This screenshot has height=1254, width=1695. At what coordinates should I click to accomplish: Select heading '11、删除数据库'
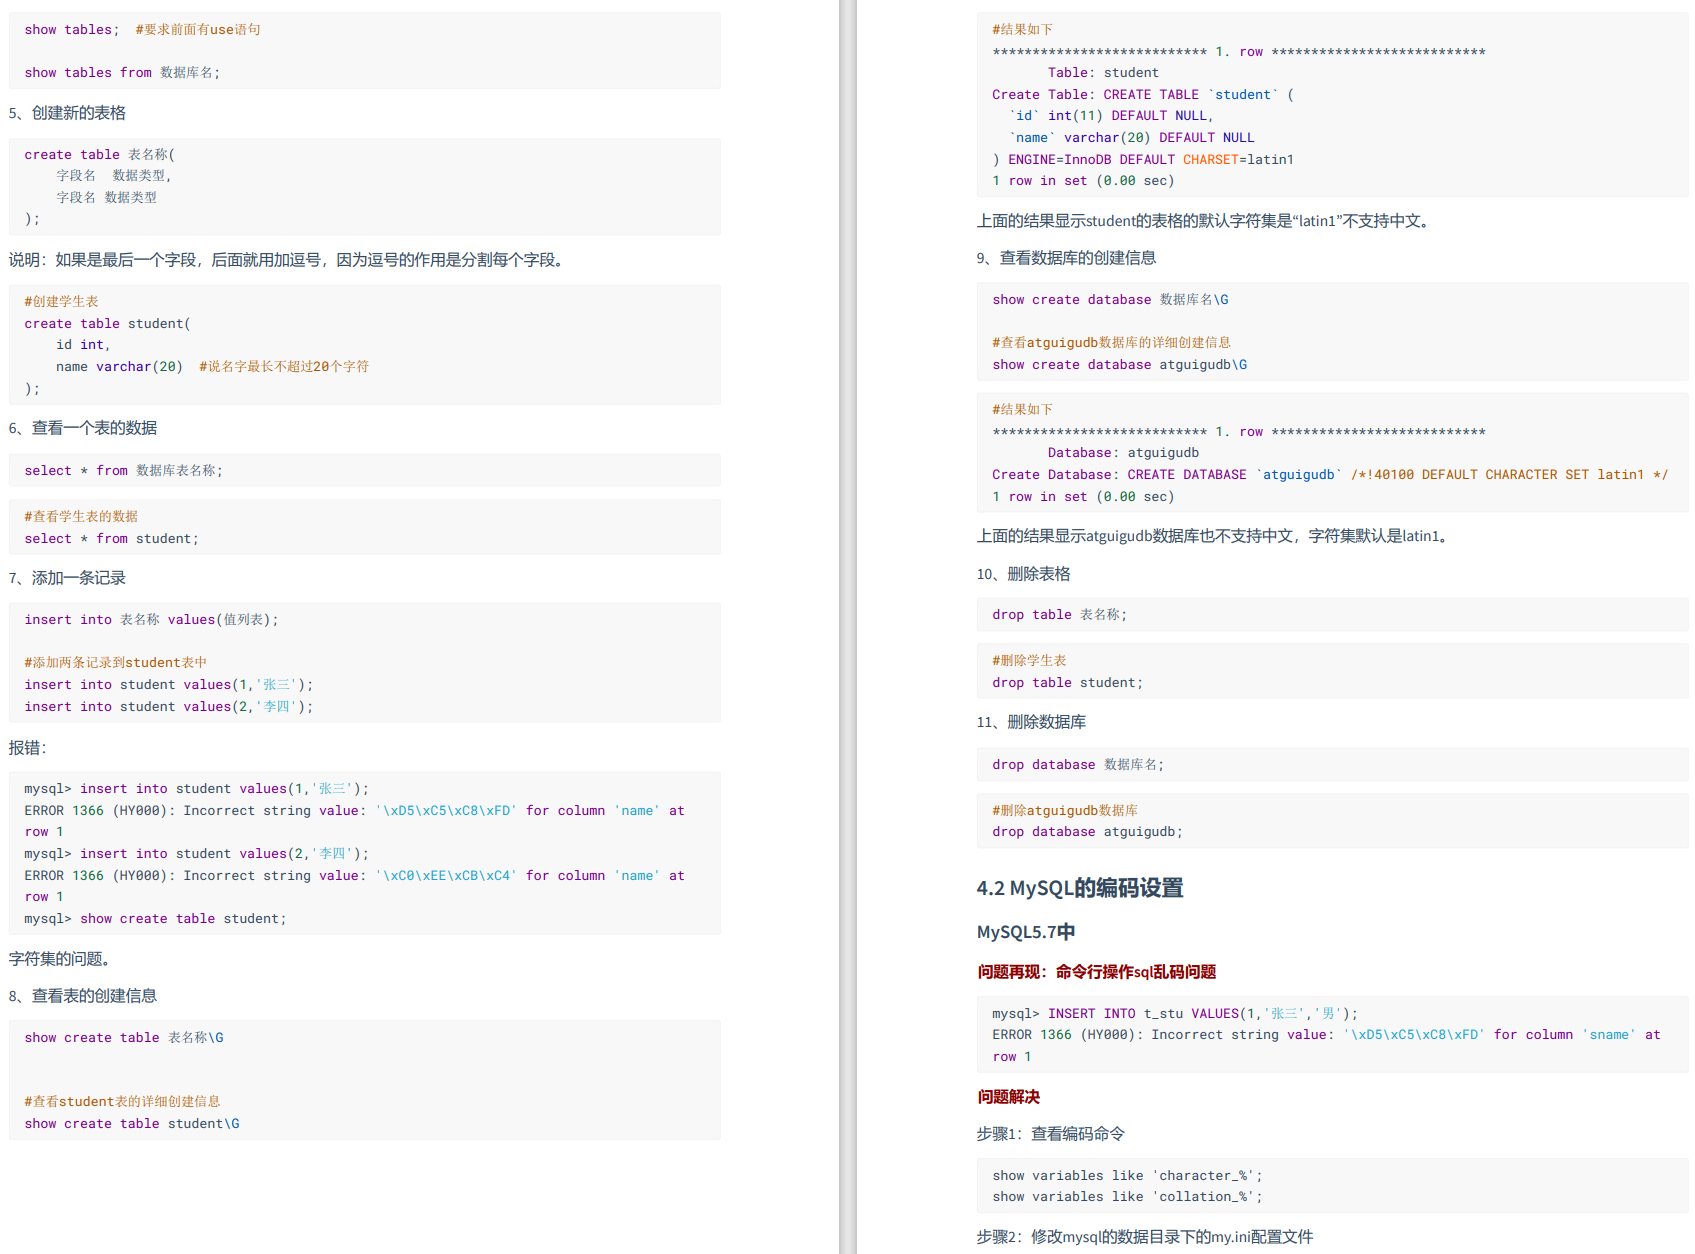(x=1031, y=722)
